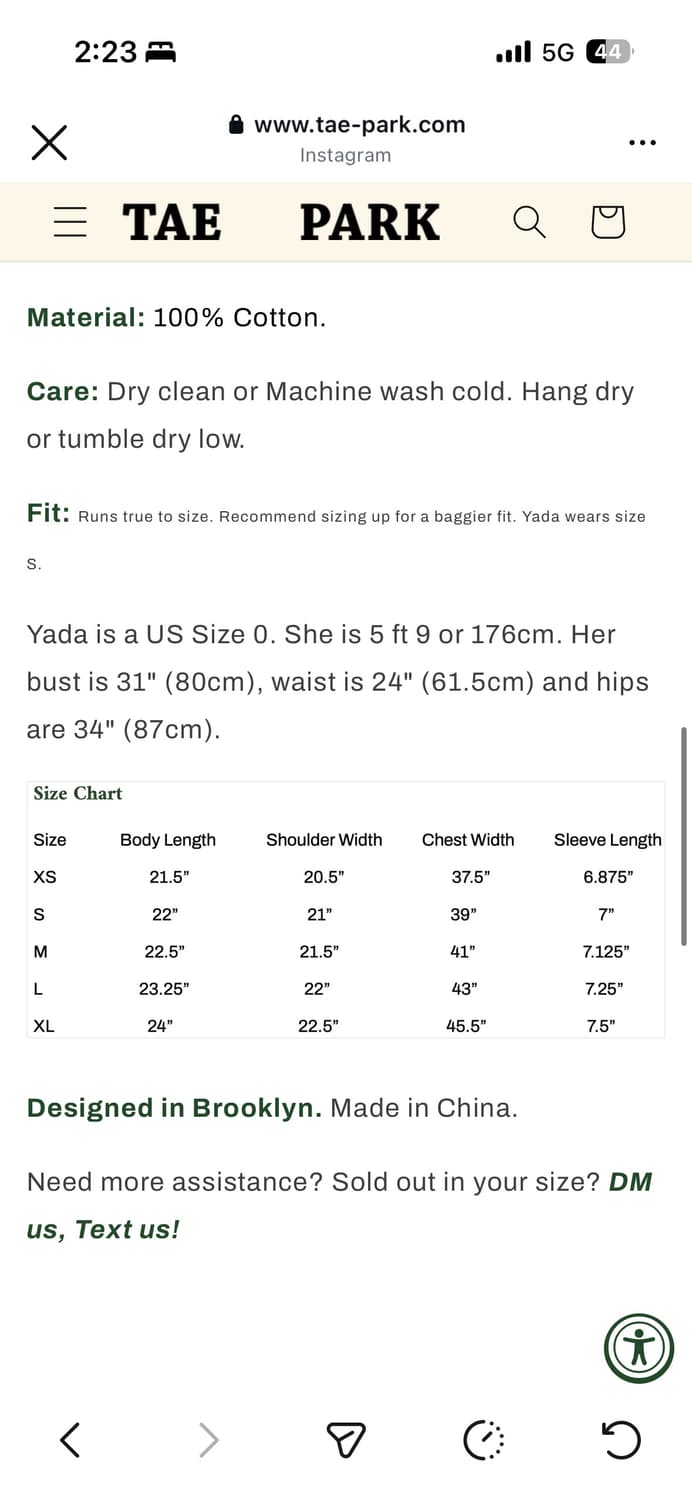Tap the 'Designed in Brooklyn.' text
This screenshot has width=692, height=1500.
[x=174, y=1108]
